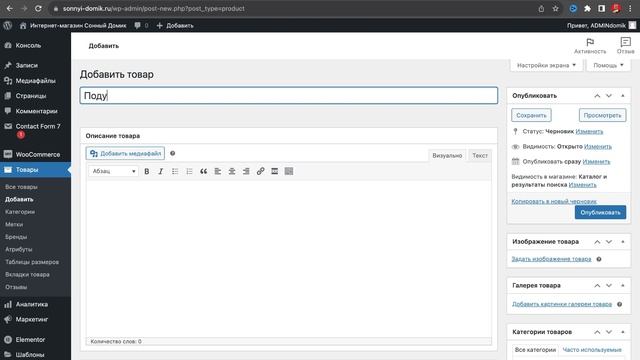The height and width of the screenshot is (360, 640).
Task: Click help icon beside gallery link
Action: (620, 304)
